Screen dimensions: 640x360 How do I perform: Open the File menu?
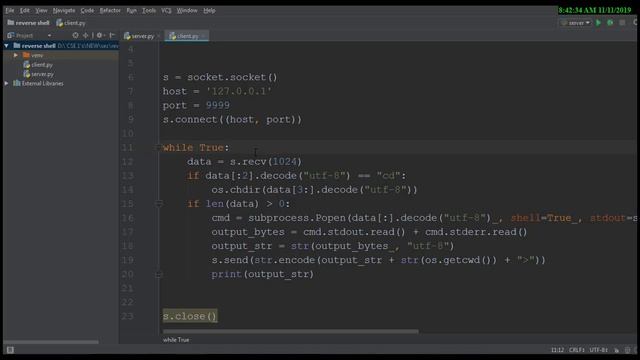[x=10, y=11]
